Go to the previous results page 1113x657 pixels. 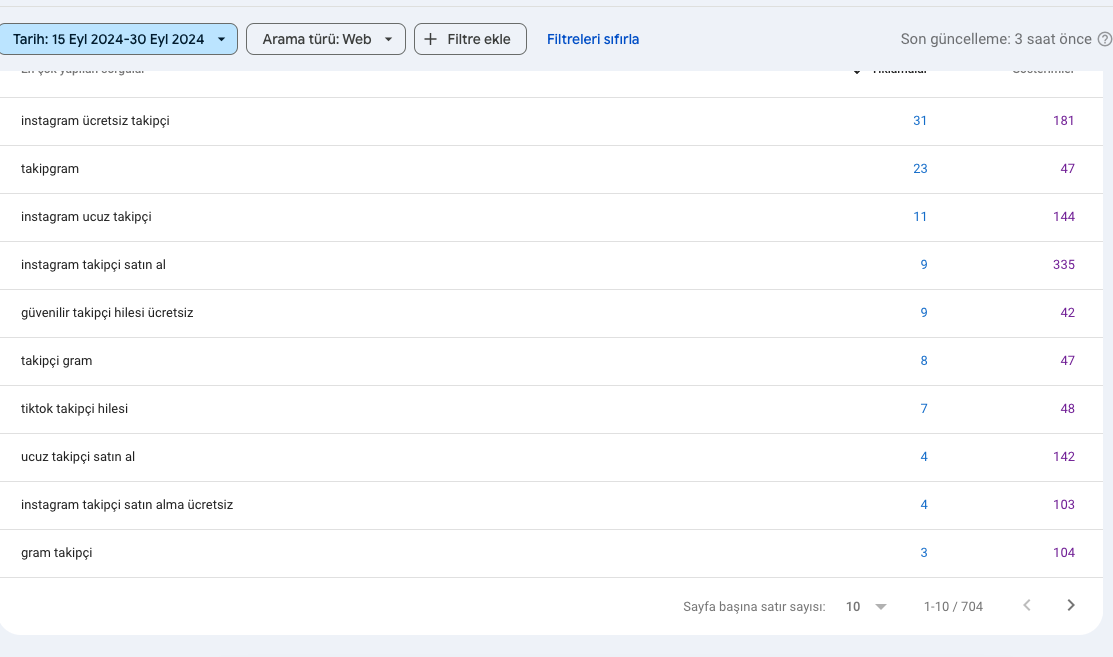(1026, 605)
